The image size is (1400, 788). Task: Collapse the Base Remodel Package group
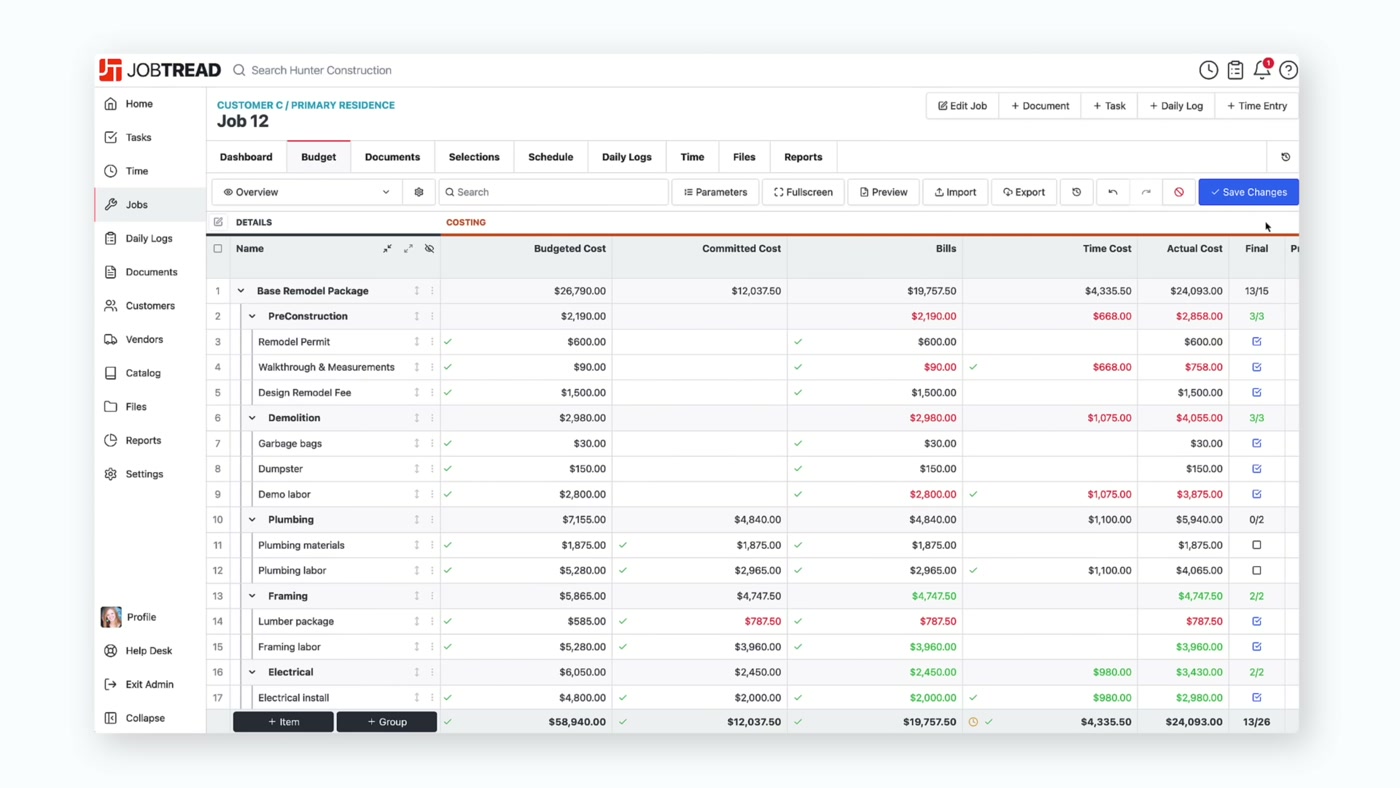point(241,291)
